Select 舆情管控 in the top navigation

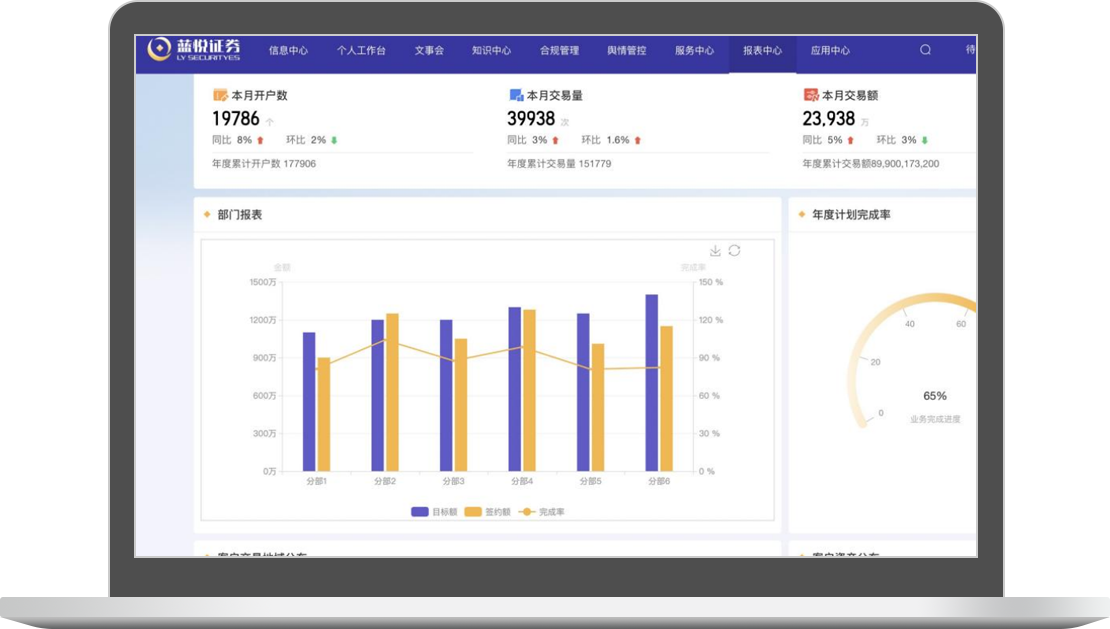pyautogui.click(x=626, y=51)
